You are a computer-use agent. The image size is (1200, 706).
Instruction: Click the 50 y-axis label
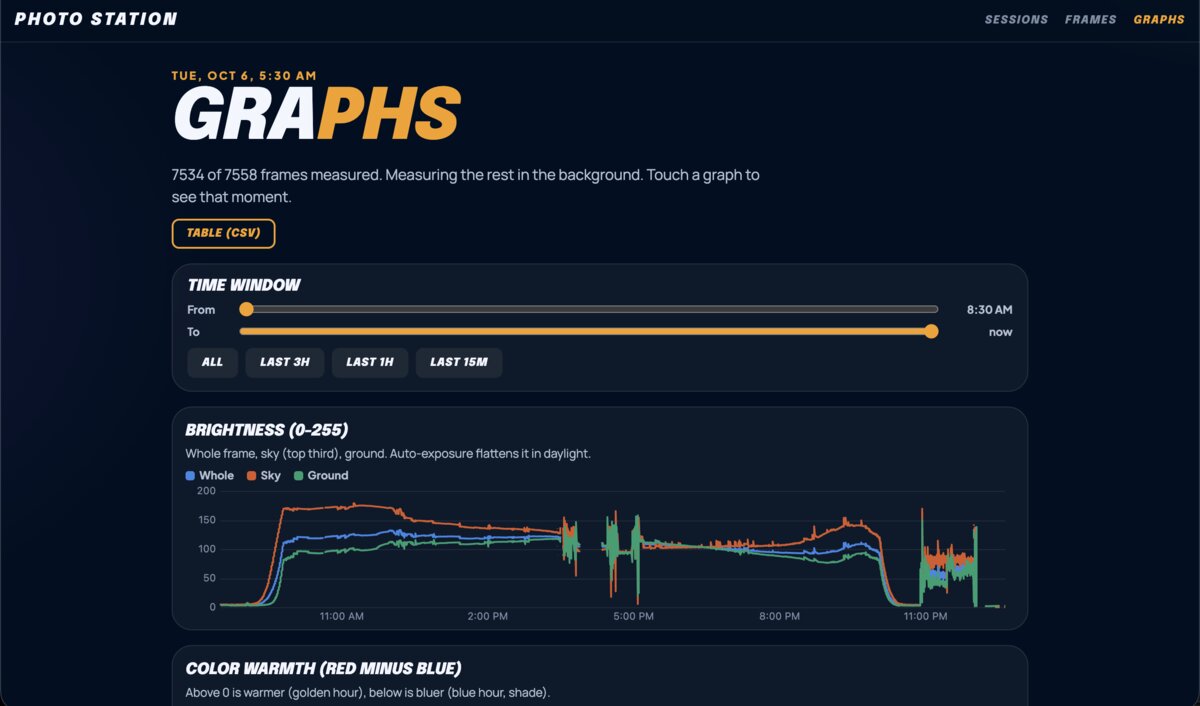pyautogui.click(x=209, y=578)
